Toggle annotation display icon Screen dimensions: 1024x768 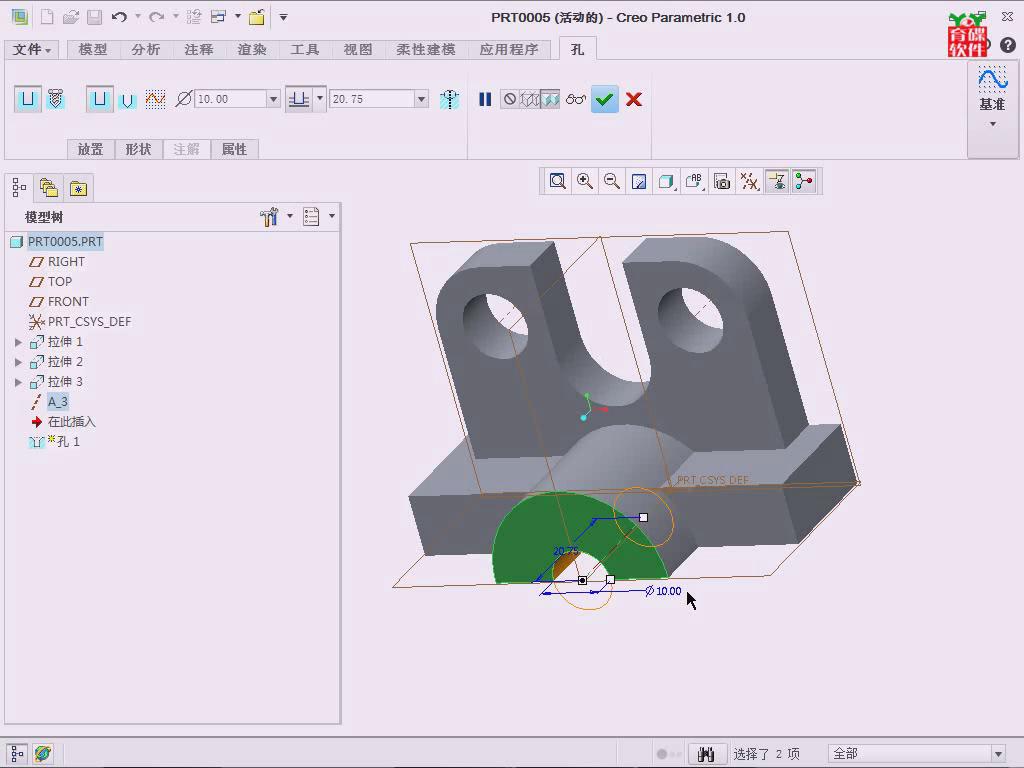pos(776,182)
